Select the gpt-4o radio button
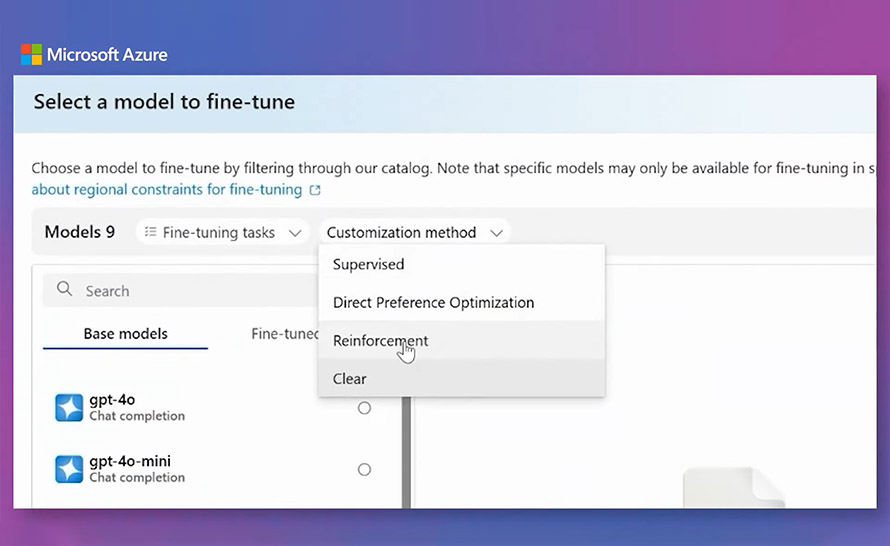Image resolution: width=890 pixels, height=546 pixels. pos(364,408)
